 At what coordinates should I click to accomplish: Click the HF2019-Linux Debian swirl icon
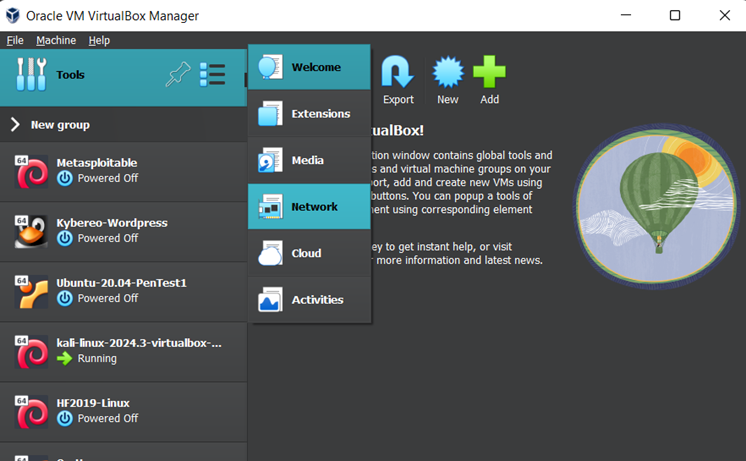coord(31,412)
